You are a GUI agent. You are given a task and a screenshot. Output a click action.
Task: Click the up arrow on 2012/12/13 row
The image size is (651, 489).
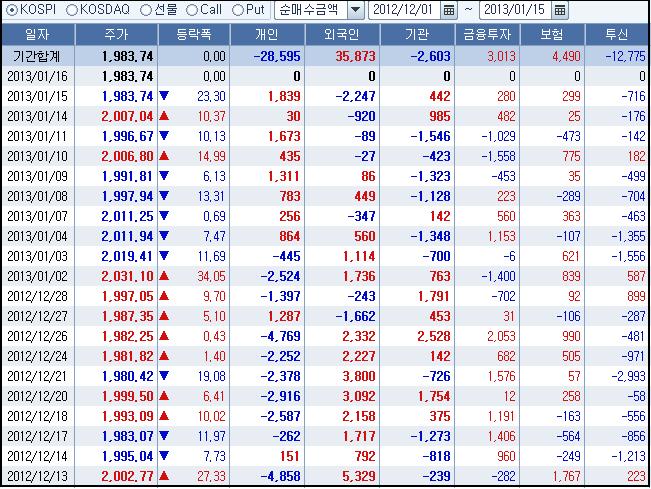click(164, 476)
